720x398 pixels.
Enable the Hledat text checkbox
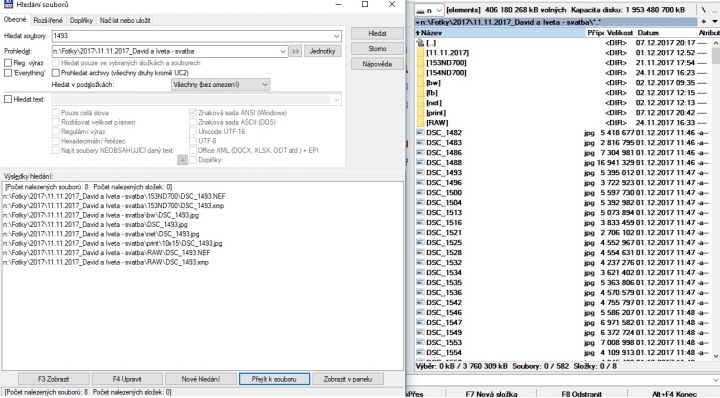pyautogui.click(x=8, y=99)
